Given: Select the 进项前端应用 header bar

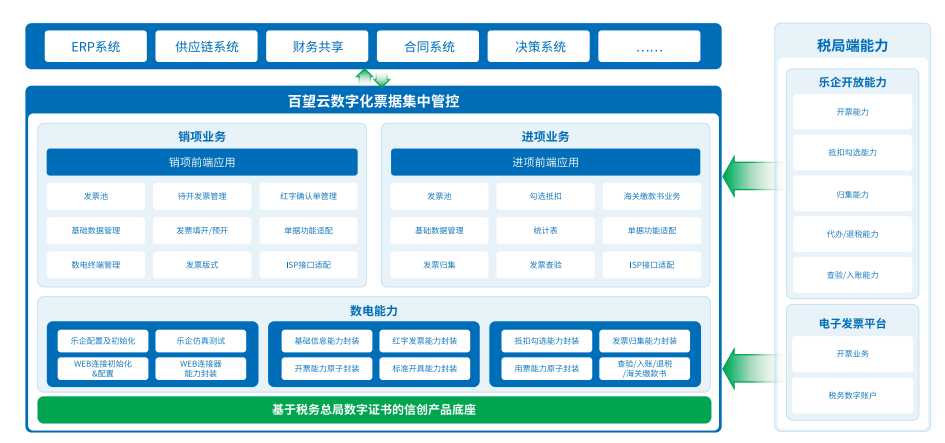Looking at the screenshot, I should coord(545,162).
